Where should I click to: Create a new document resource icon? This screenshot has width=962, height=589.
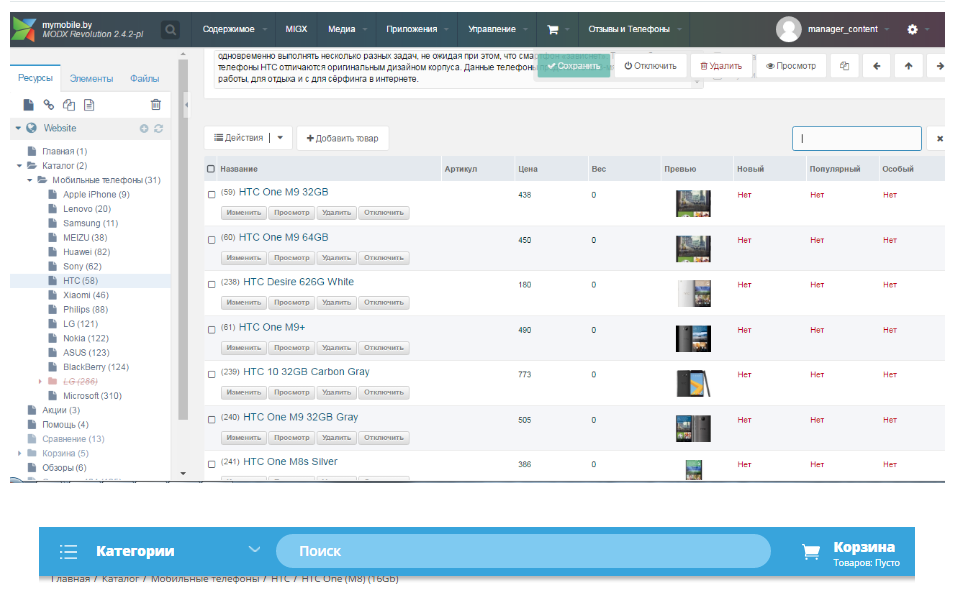click(28, 105)
